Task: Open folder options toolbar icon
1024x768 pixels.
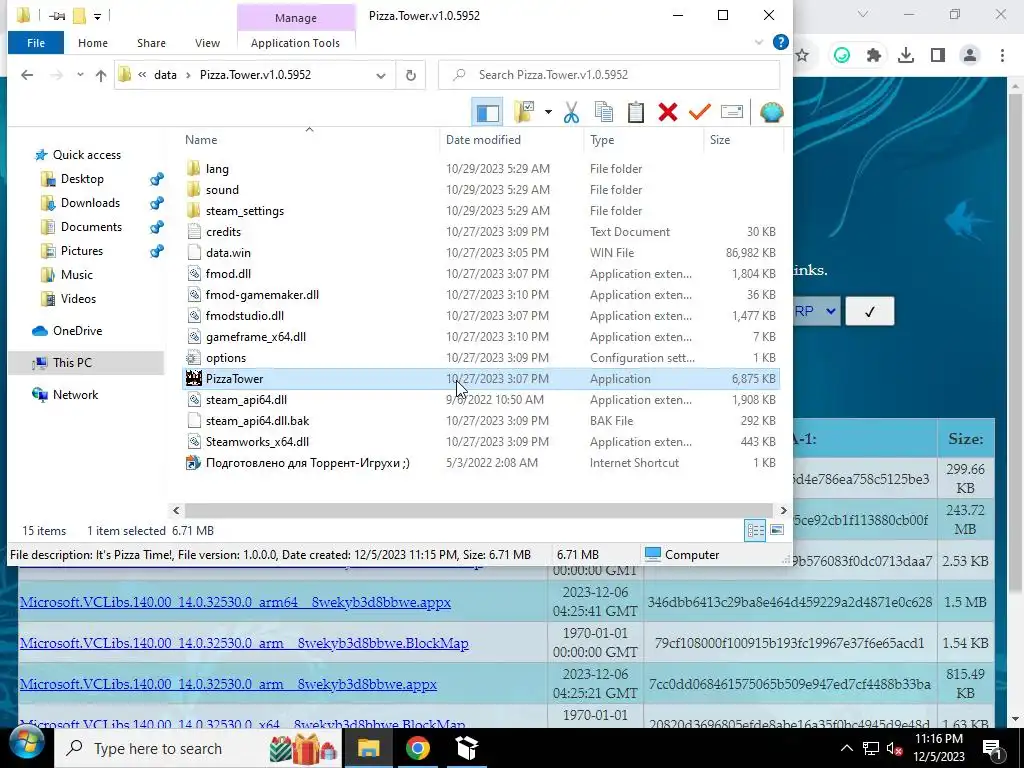Action: coord(524,112)
